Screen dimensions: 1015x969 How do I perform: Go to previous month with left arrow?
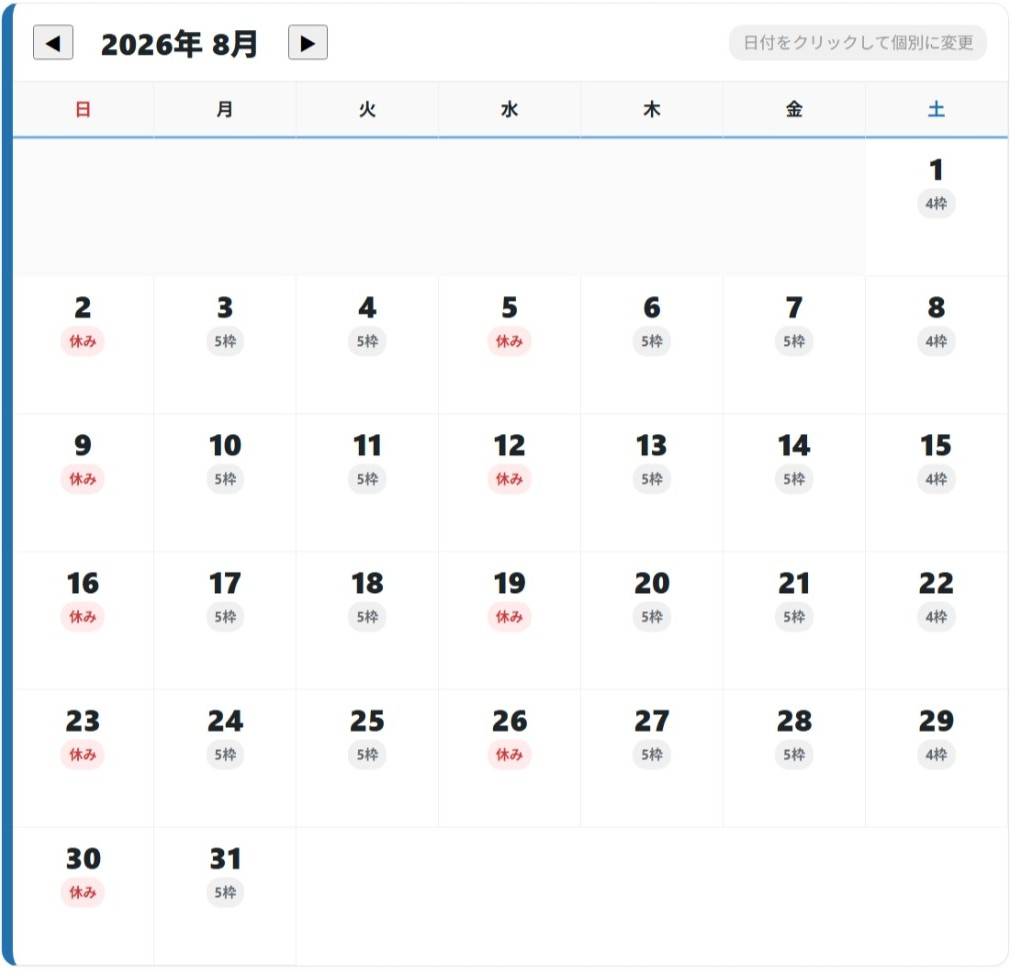[x=53, y=43]
